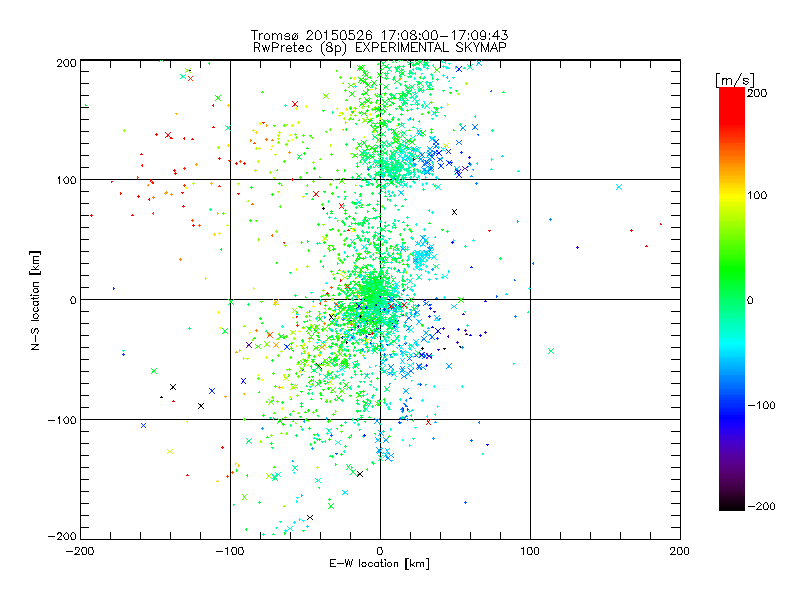Viewport: 800px width, 600px height.
Task: Select the subtitle 'RwPretec (8p) EXPERIMENTAL SKYMAP'
Action: tap(380, 48)
